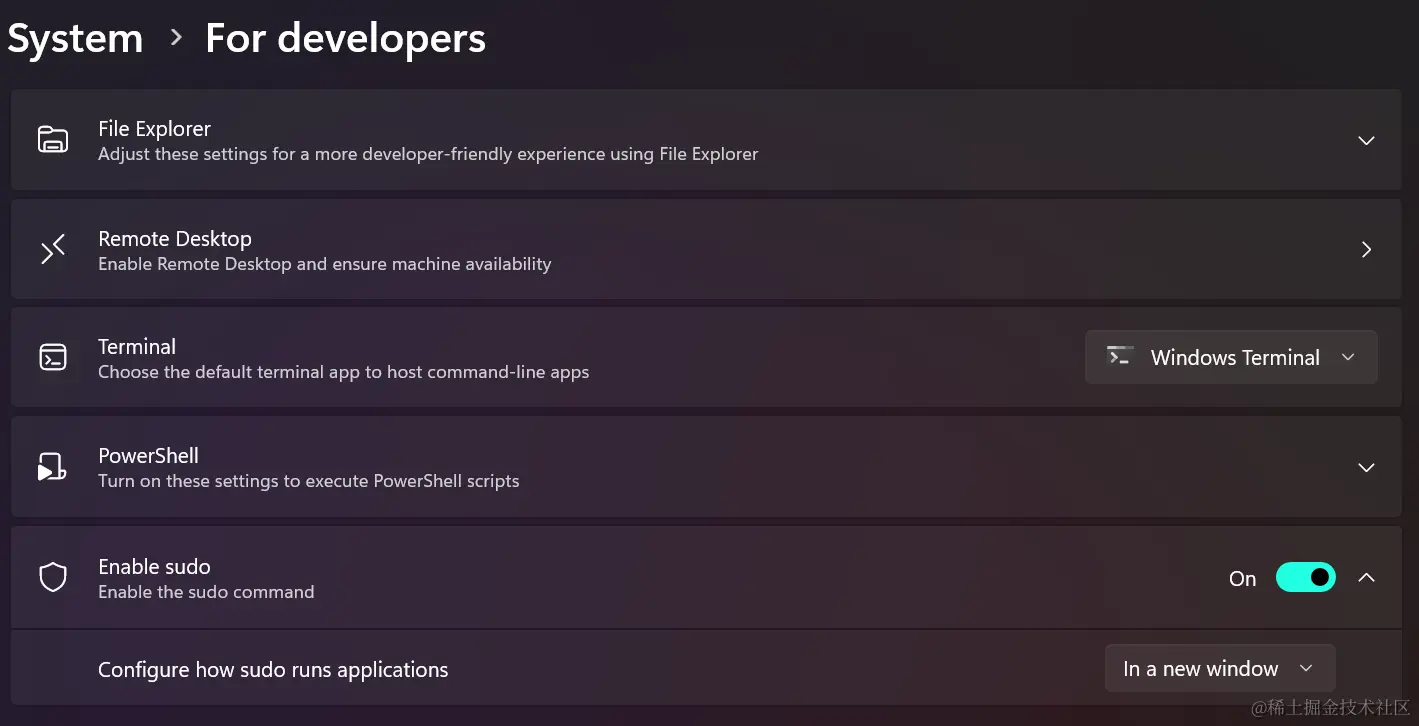The width and height of the screenshot is (1419, 726).
Task: Click the File Explorer folder icon
Action: pyautogui.click(x=52, y=139)
